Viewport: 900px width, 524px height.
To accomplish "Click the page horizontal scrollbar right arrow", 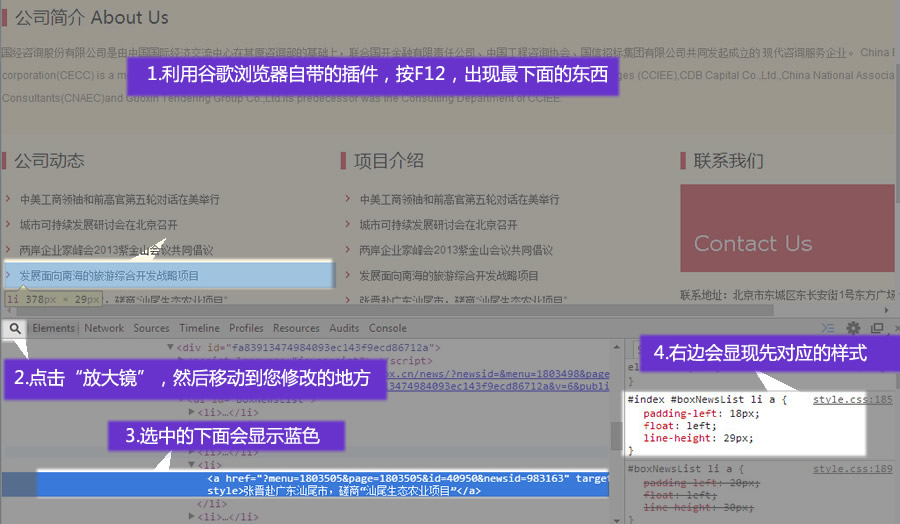I will pyautogui.click(x=886, y=310).
